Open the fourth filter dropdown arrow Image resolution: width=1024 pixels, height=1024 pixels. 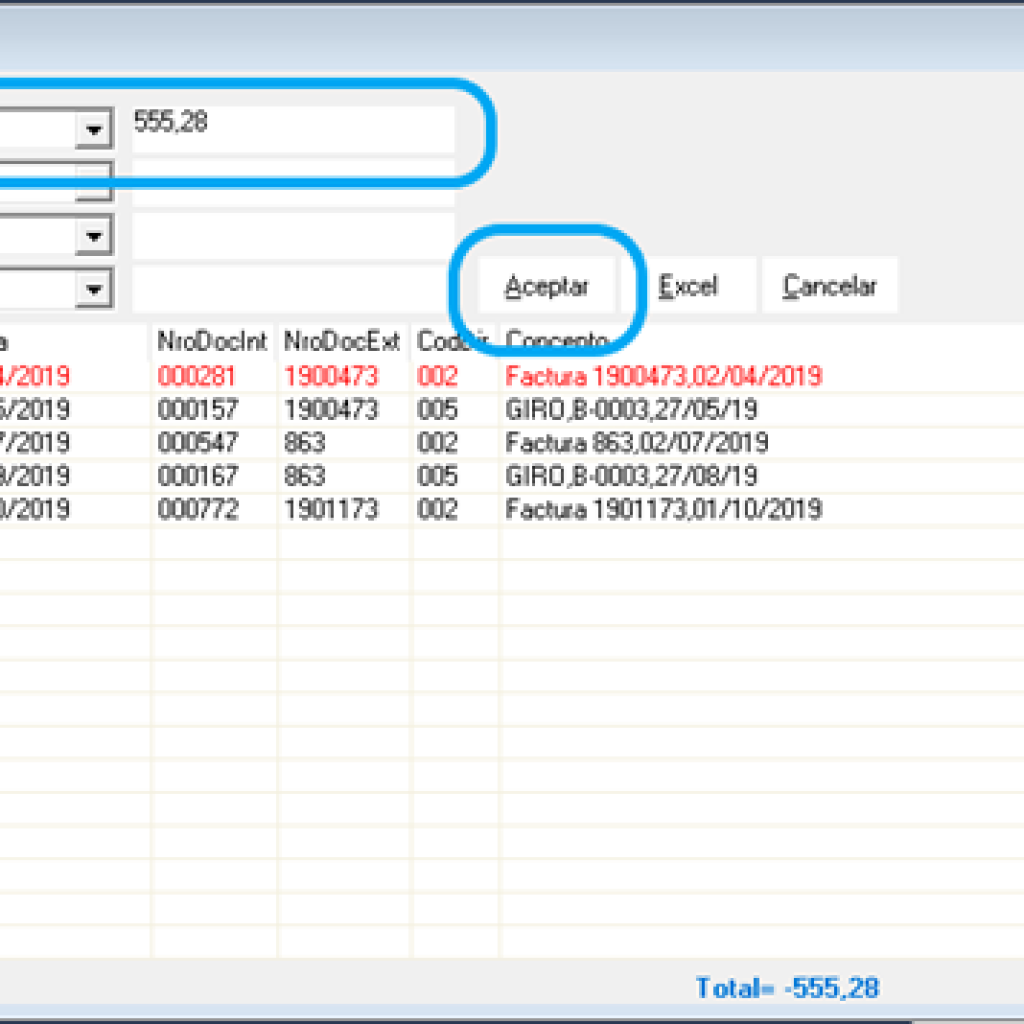94,288
